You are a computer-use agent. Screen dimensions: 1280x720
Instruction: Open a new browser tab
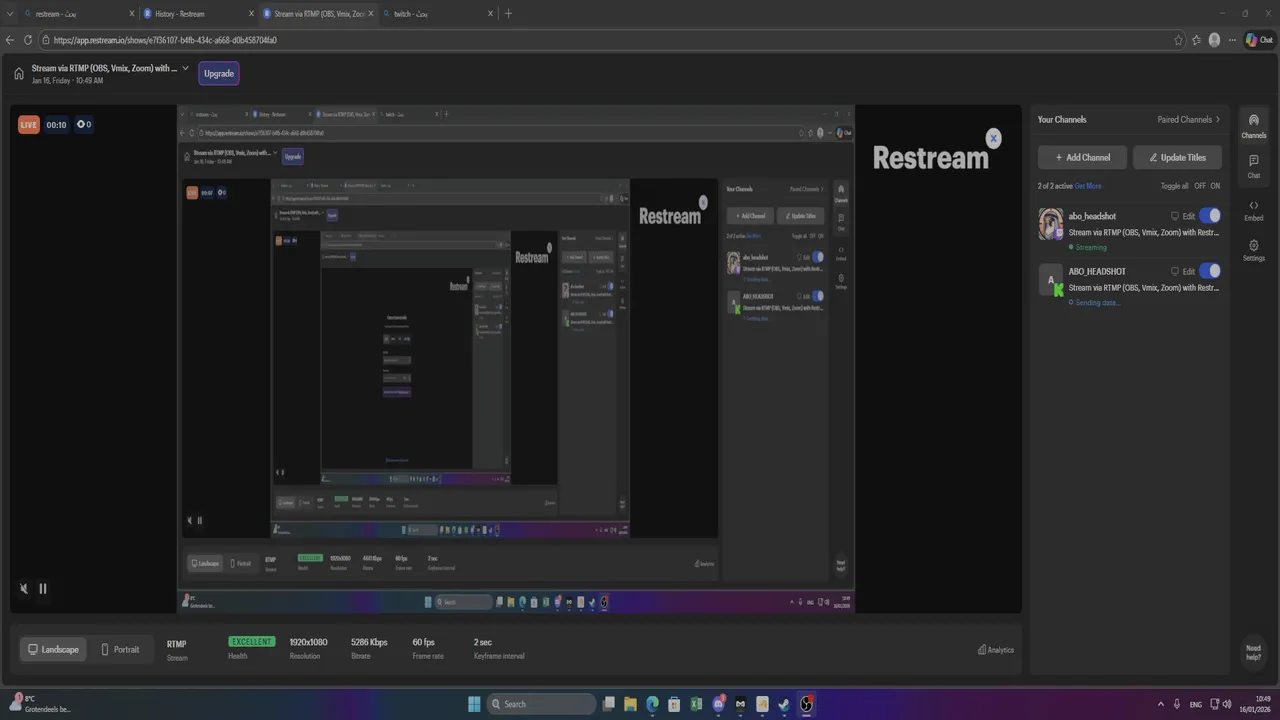[x=508, y=14]
